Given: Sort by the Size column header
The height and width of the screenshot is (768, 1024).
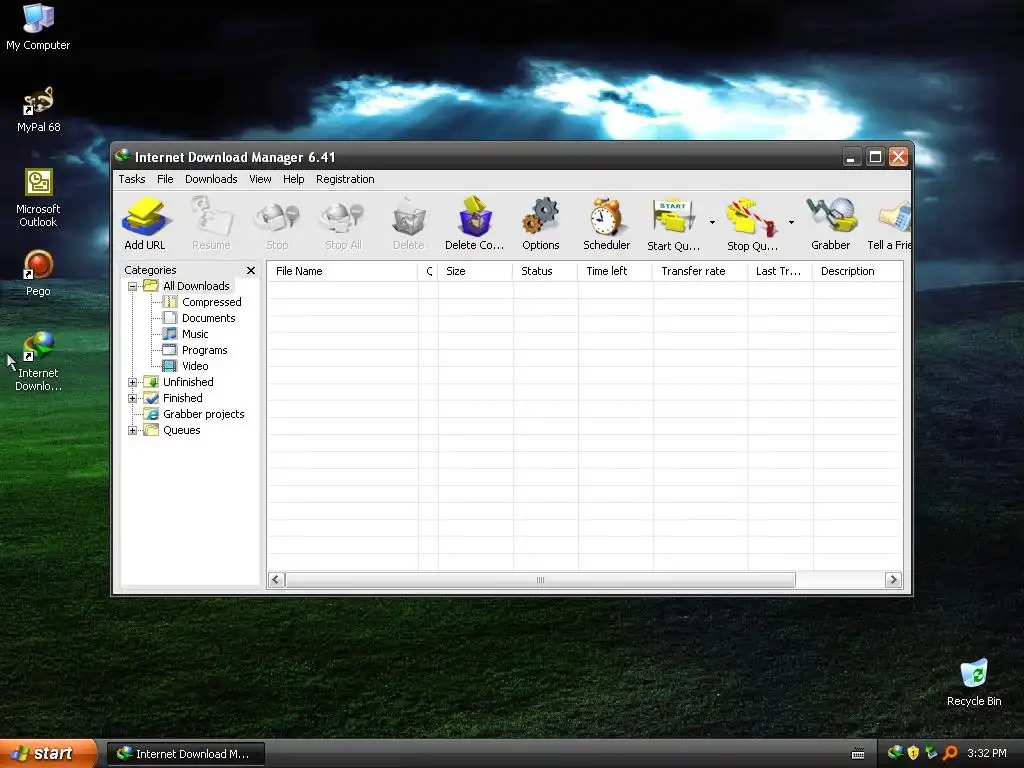Looking at the screenshot, I should [475, 271].
